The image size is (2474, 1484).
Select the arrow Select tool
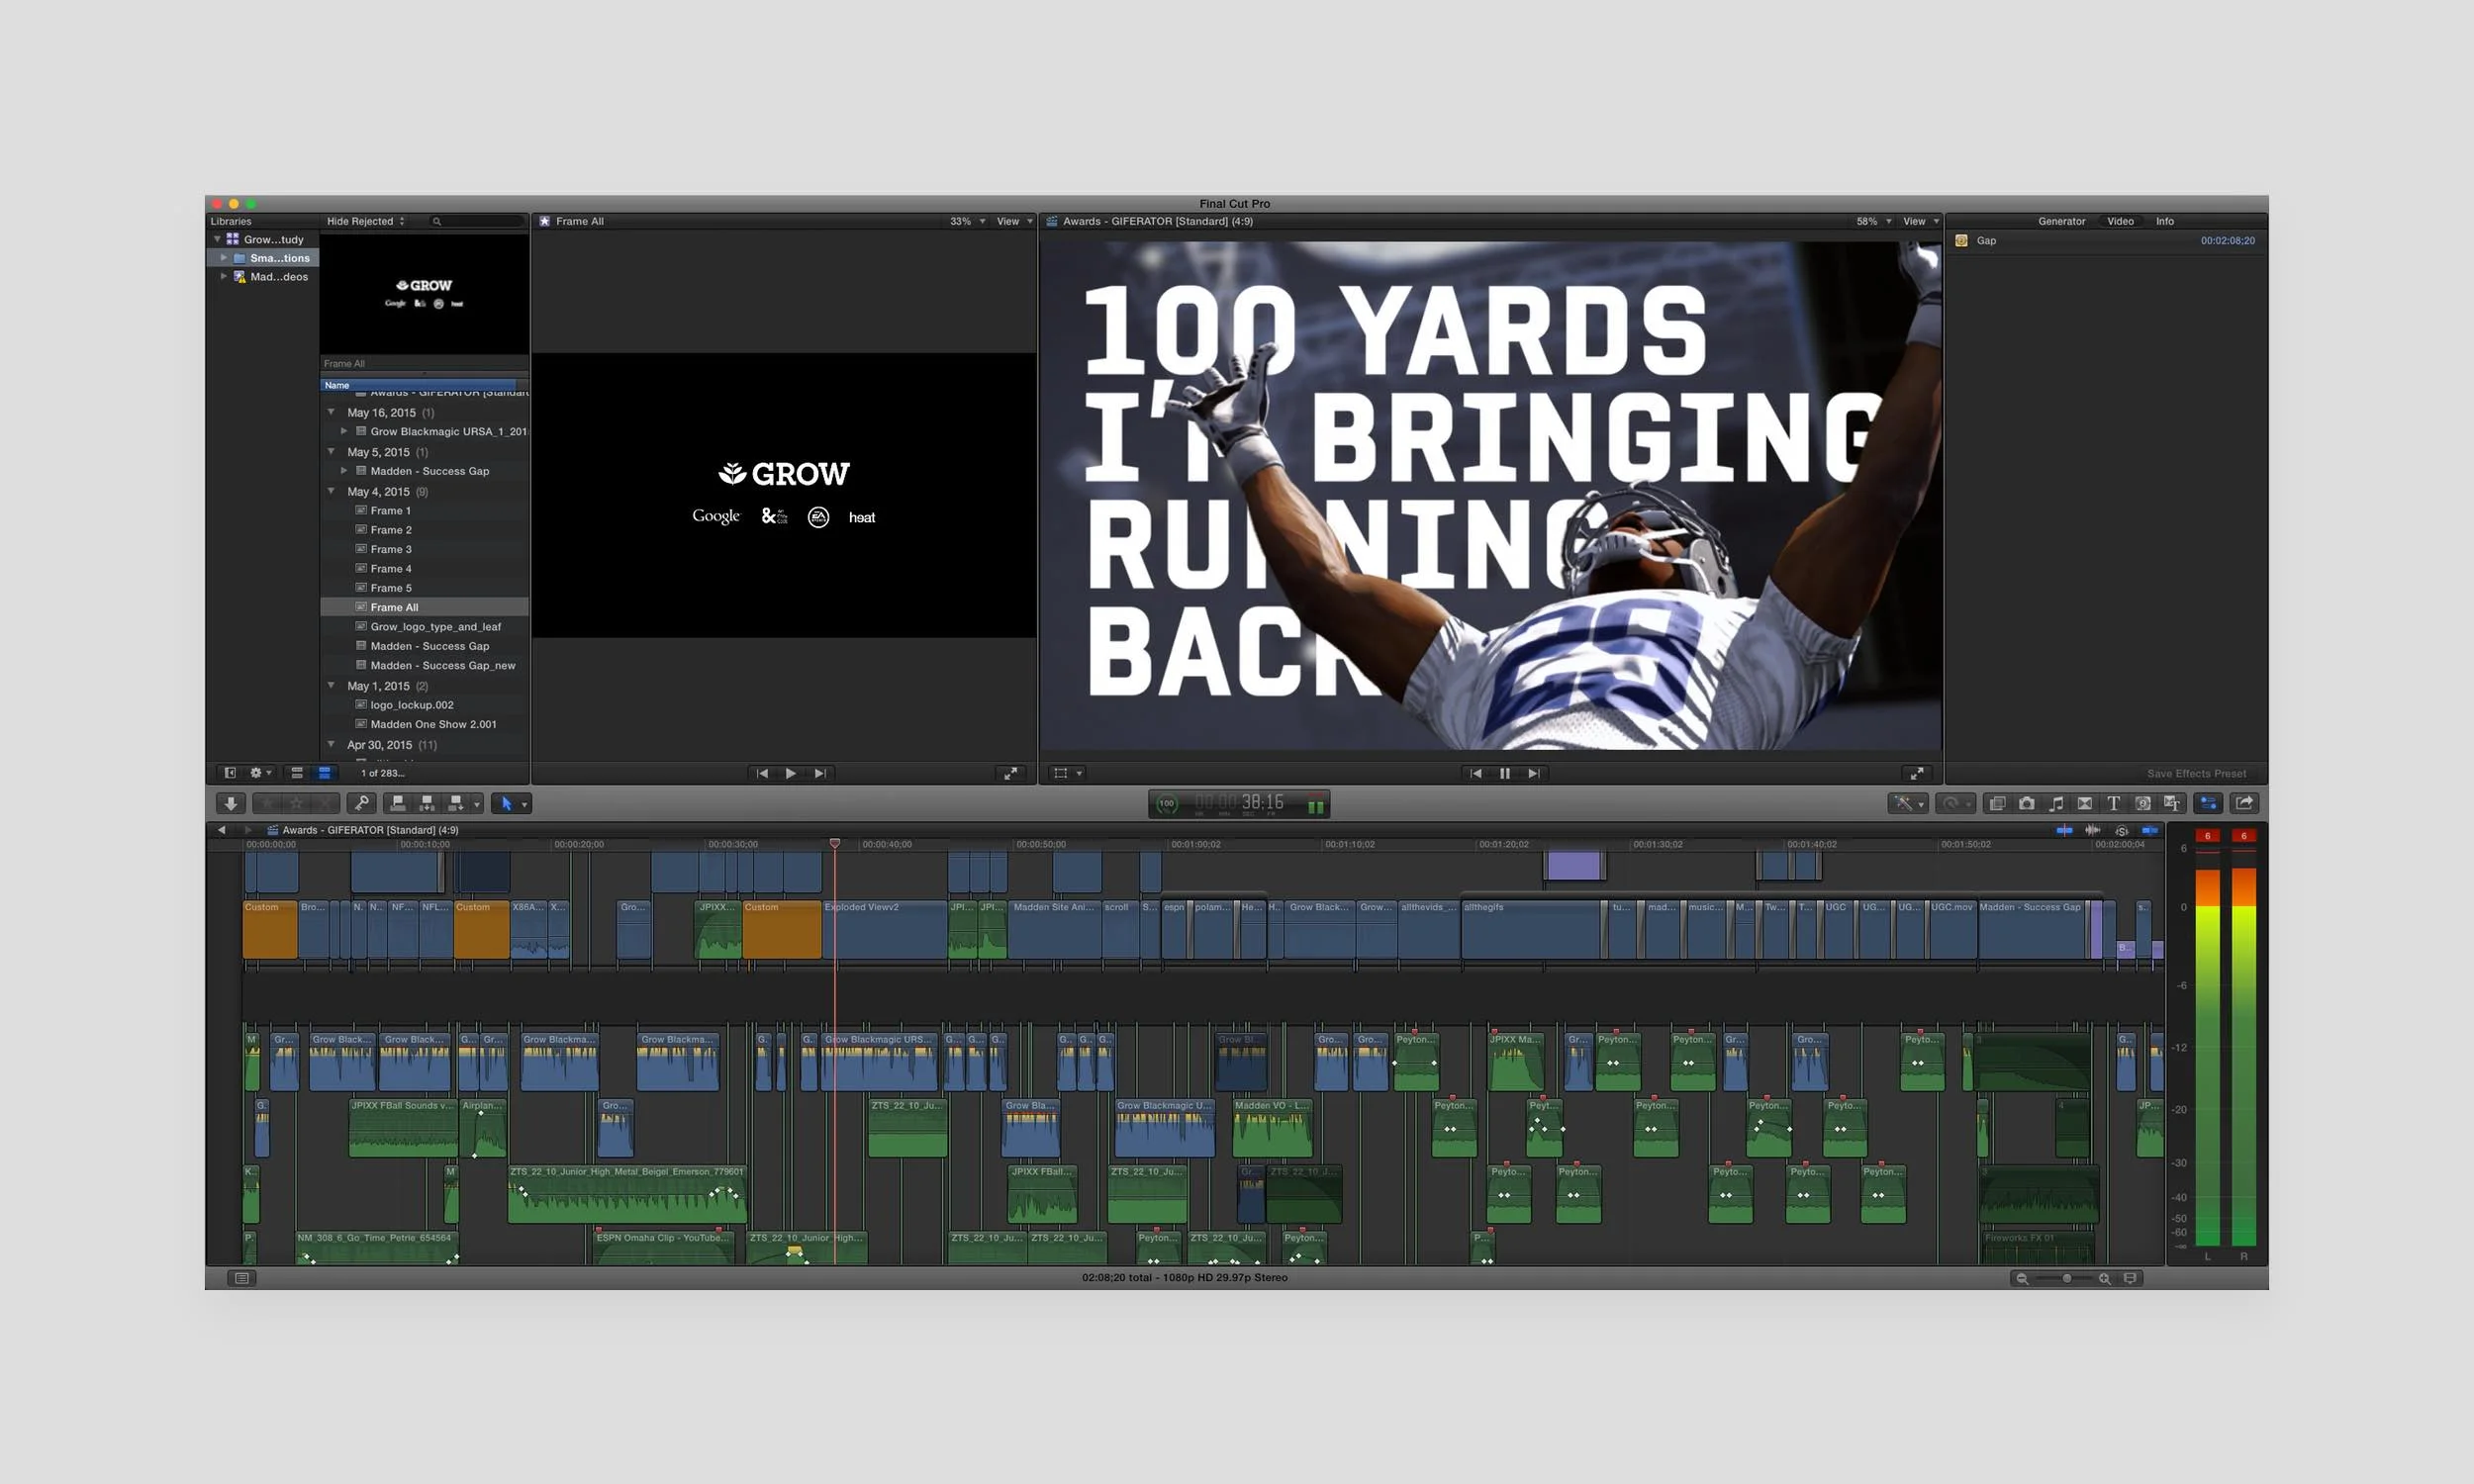click(506, 803)
